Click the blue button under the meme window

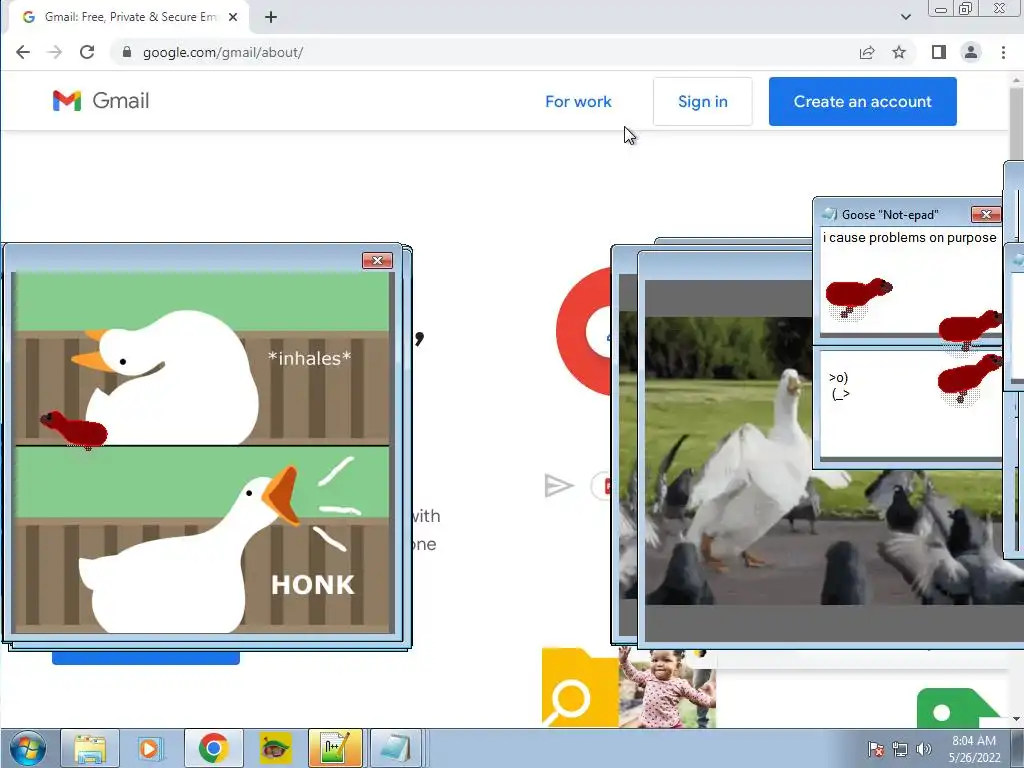[x=146, y=658]
